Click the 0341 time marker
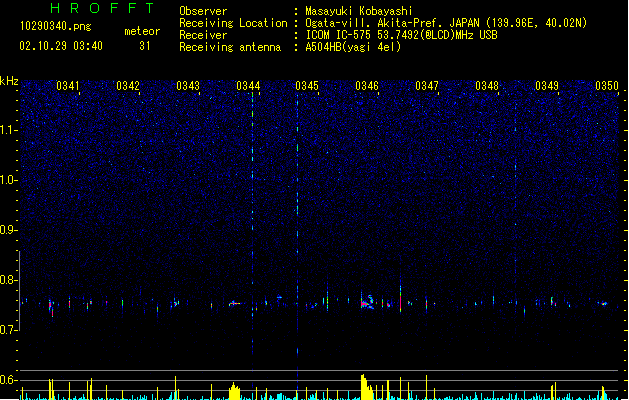Viewport: 629px width, 400px height. pyautogui.click(x=68, y=86)
